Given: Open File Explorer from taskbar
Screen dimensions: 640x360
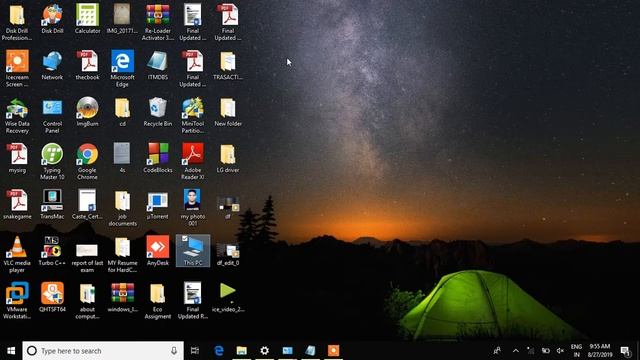Looking at the screenshot, I should coord(242,351).
